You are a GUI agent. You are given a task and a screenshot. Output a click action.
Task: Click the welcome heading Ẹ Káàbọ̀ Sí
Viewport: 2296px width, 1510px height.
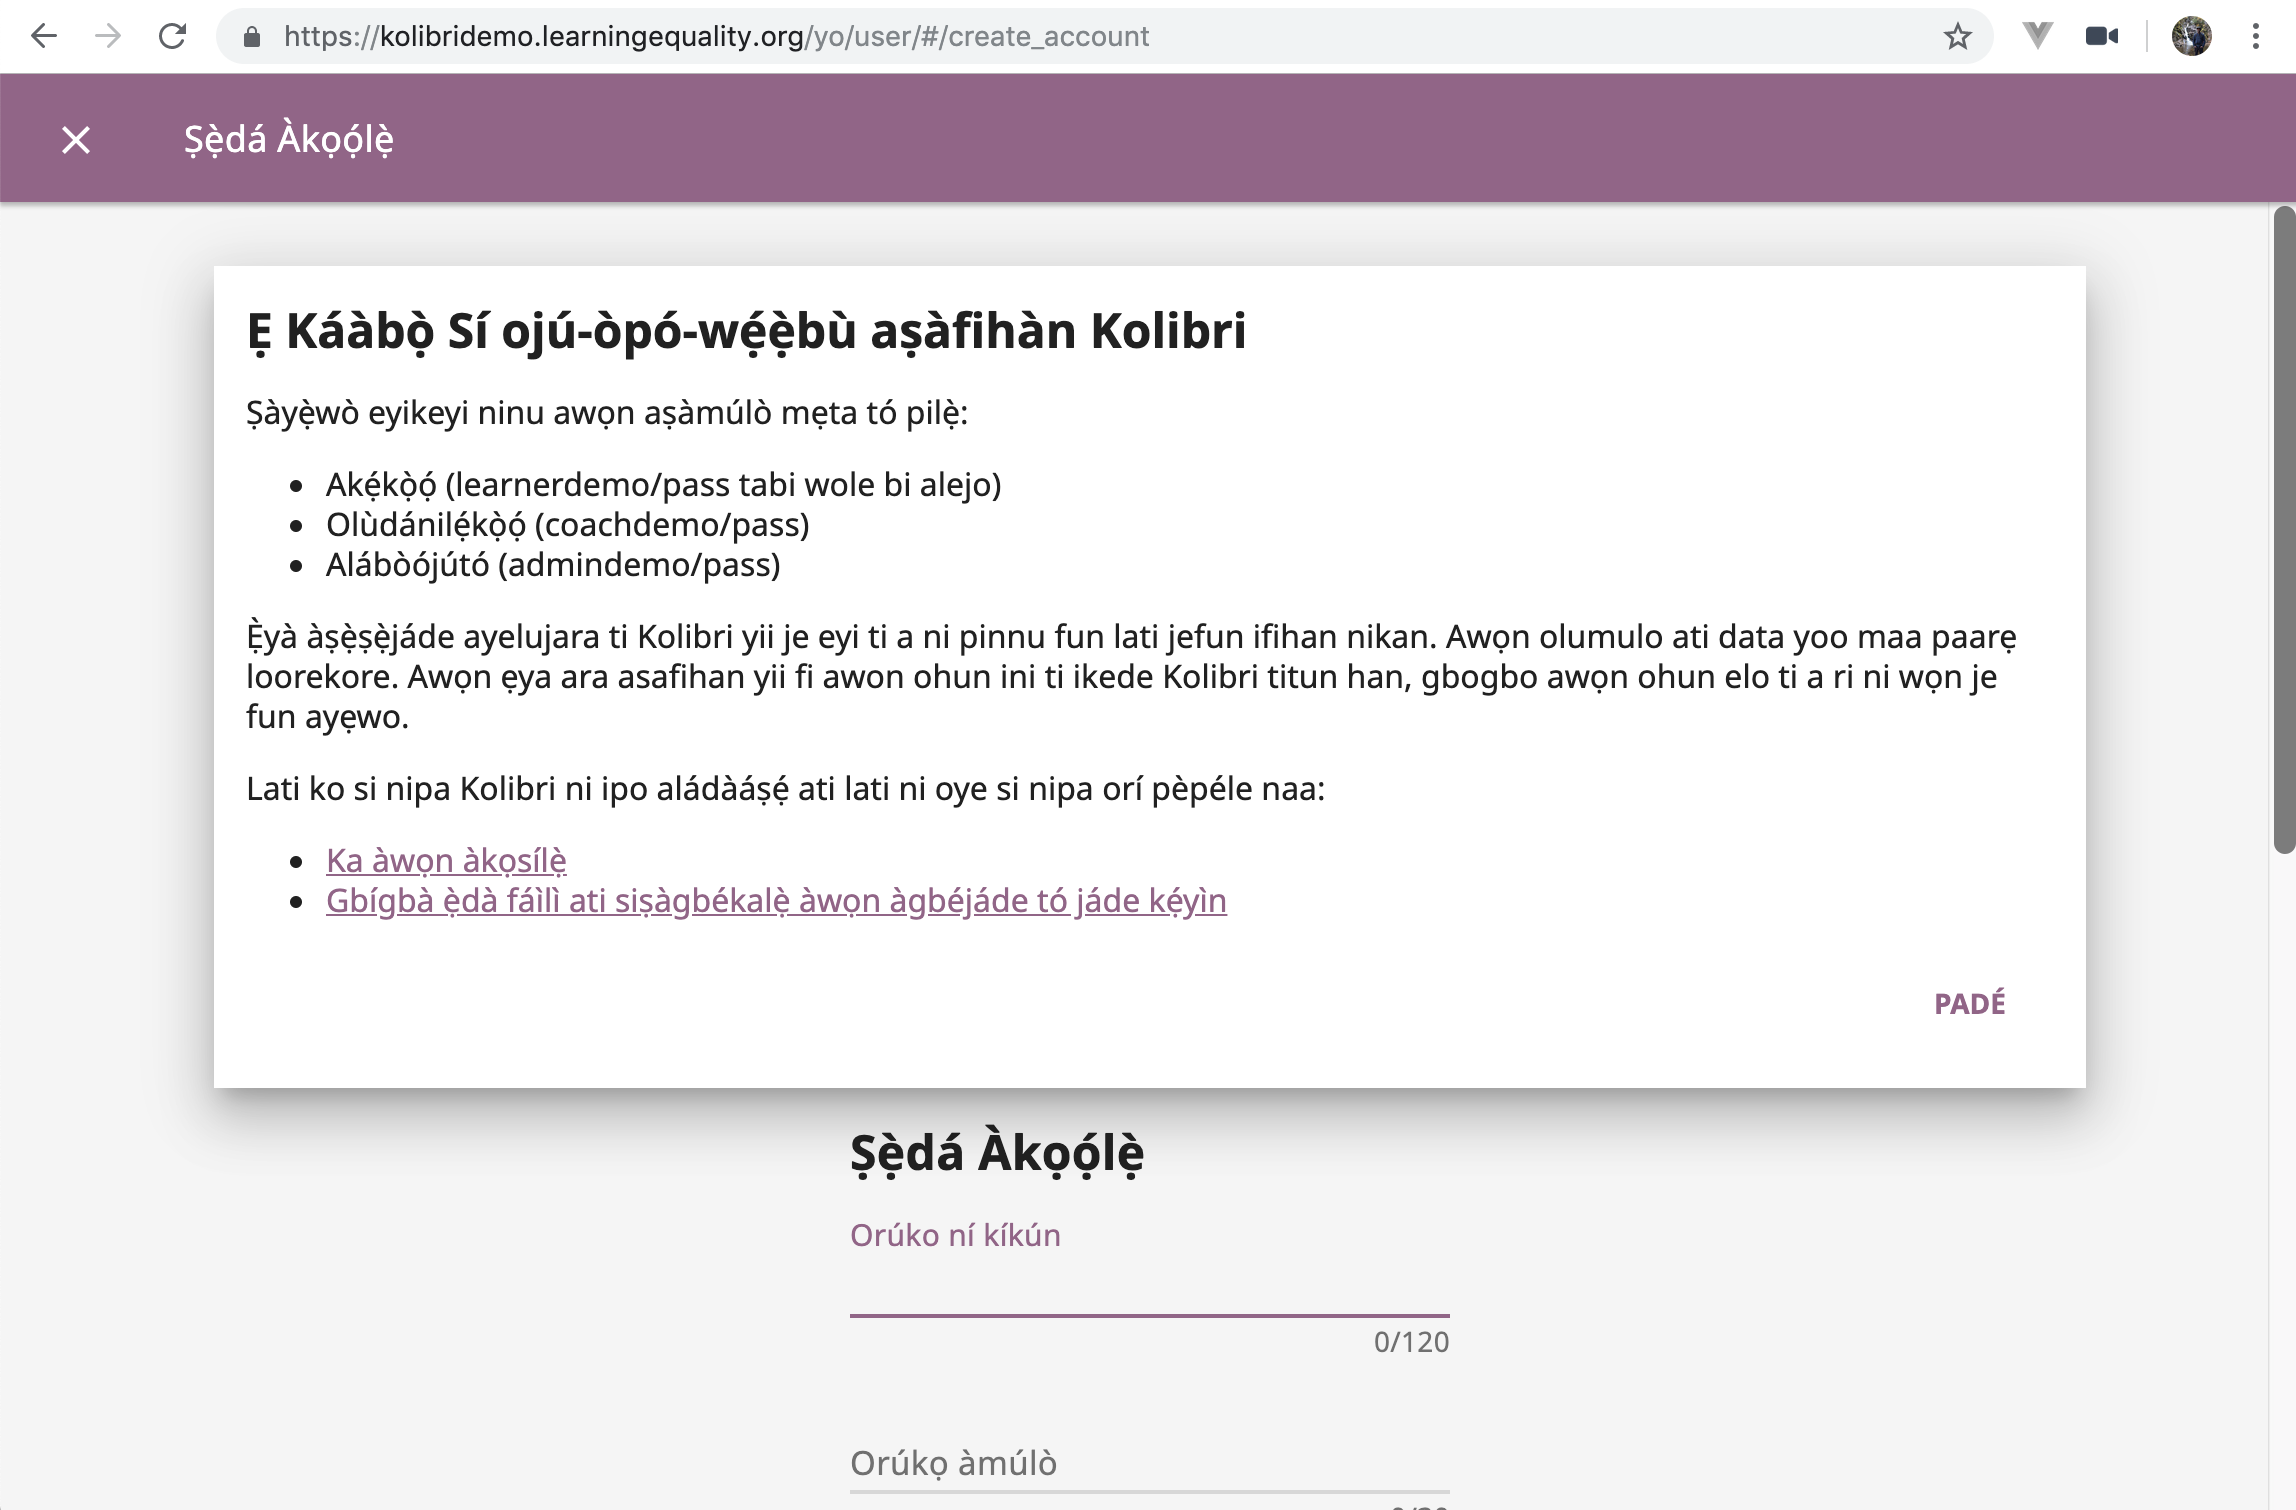point(746,331)
